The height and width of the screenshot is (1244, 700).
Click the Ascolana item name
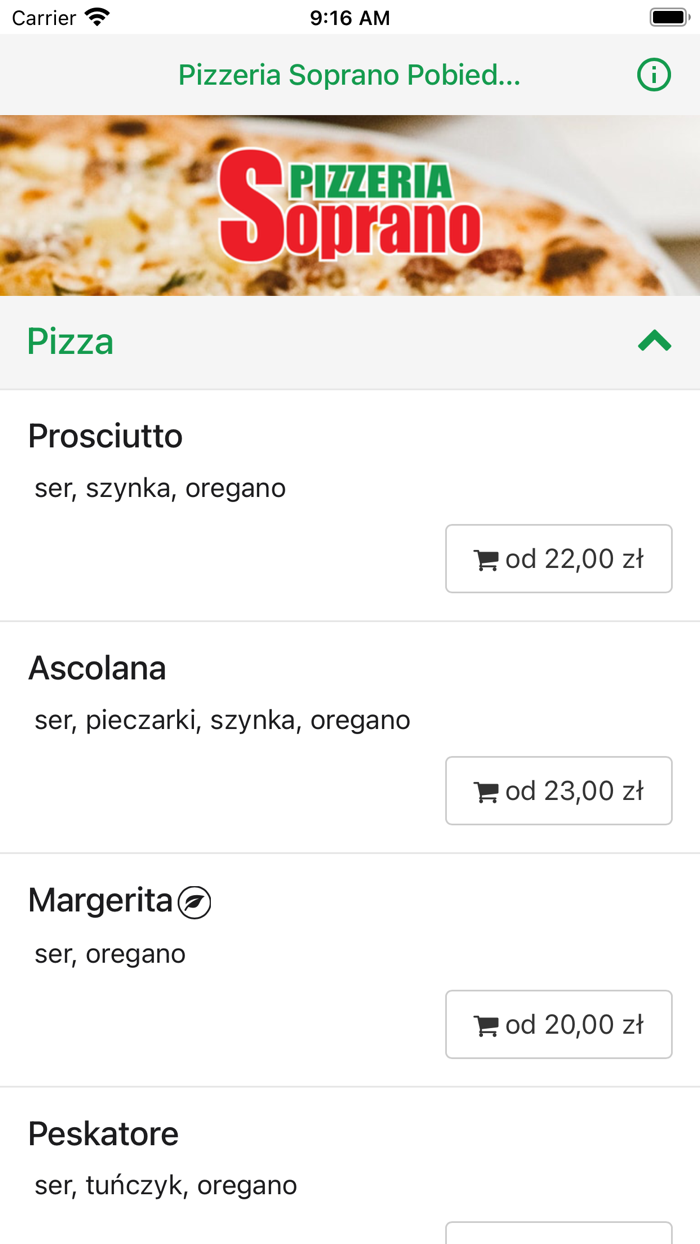(97, 668)
